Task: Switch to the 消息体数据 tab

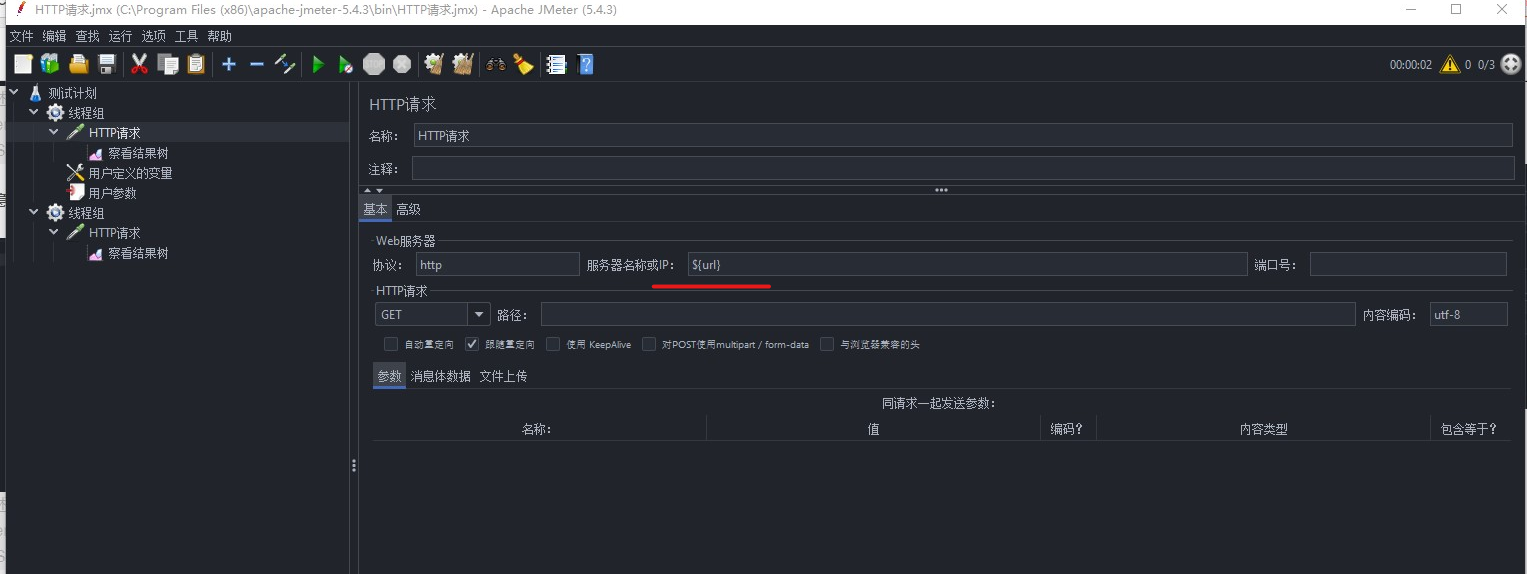Action: (x=440, y=376)
